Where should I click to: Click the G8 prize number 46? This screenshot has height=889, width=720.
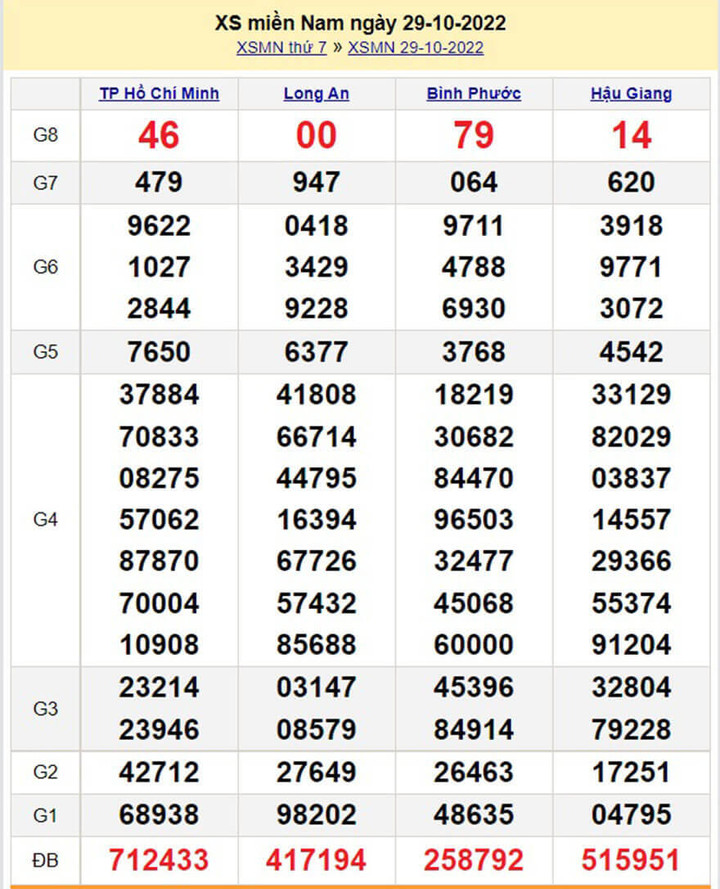[159, 135]
